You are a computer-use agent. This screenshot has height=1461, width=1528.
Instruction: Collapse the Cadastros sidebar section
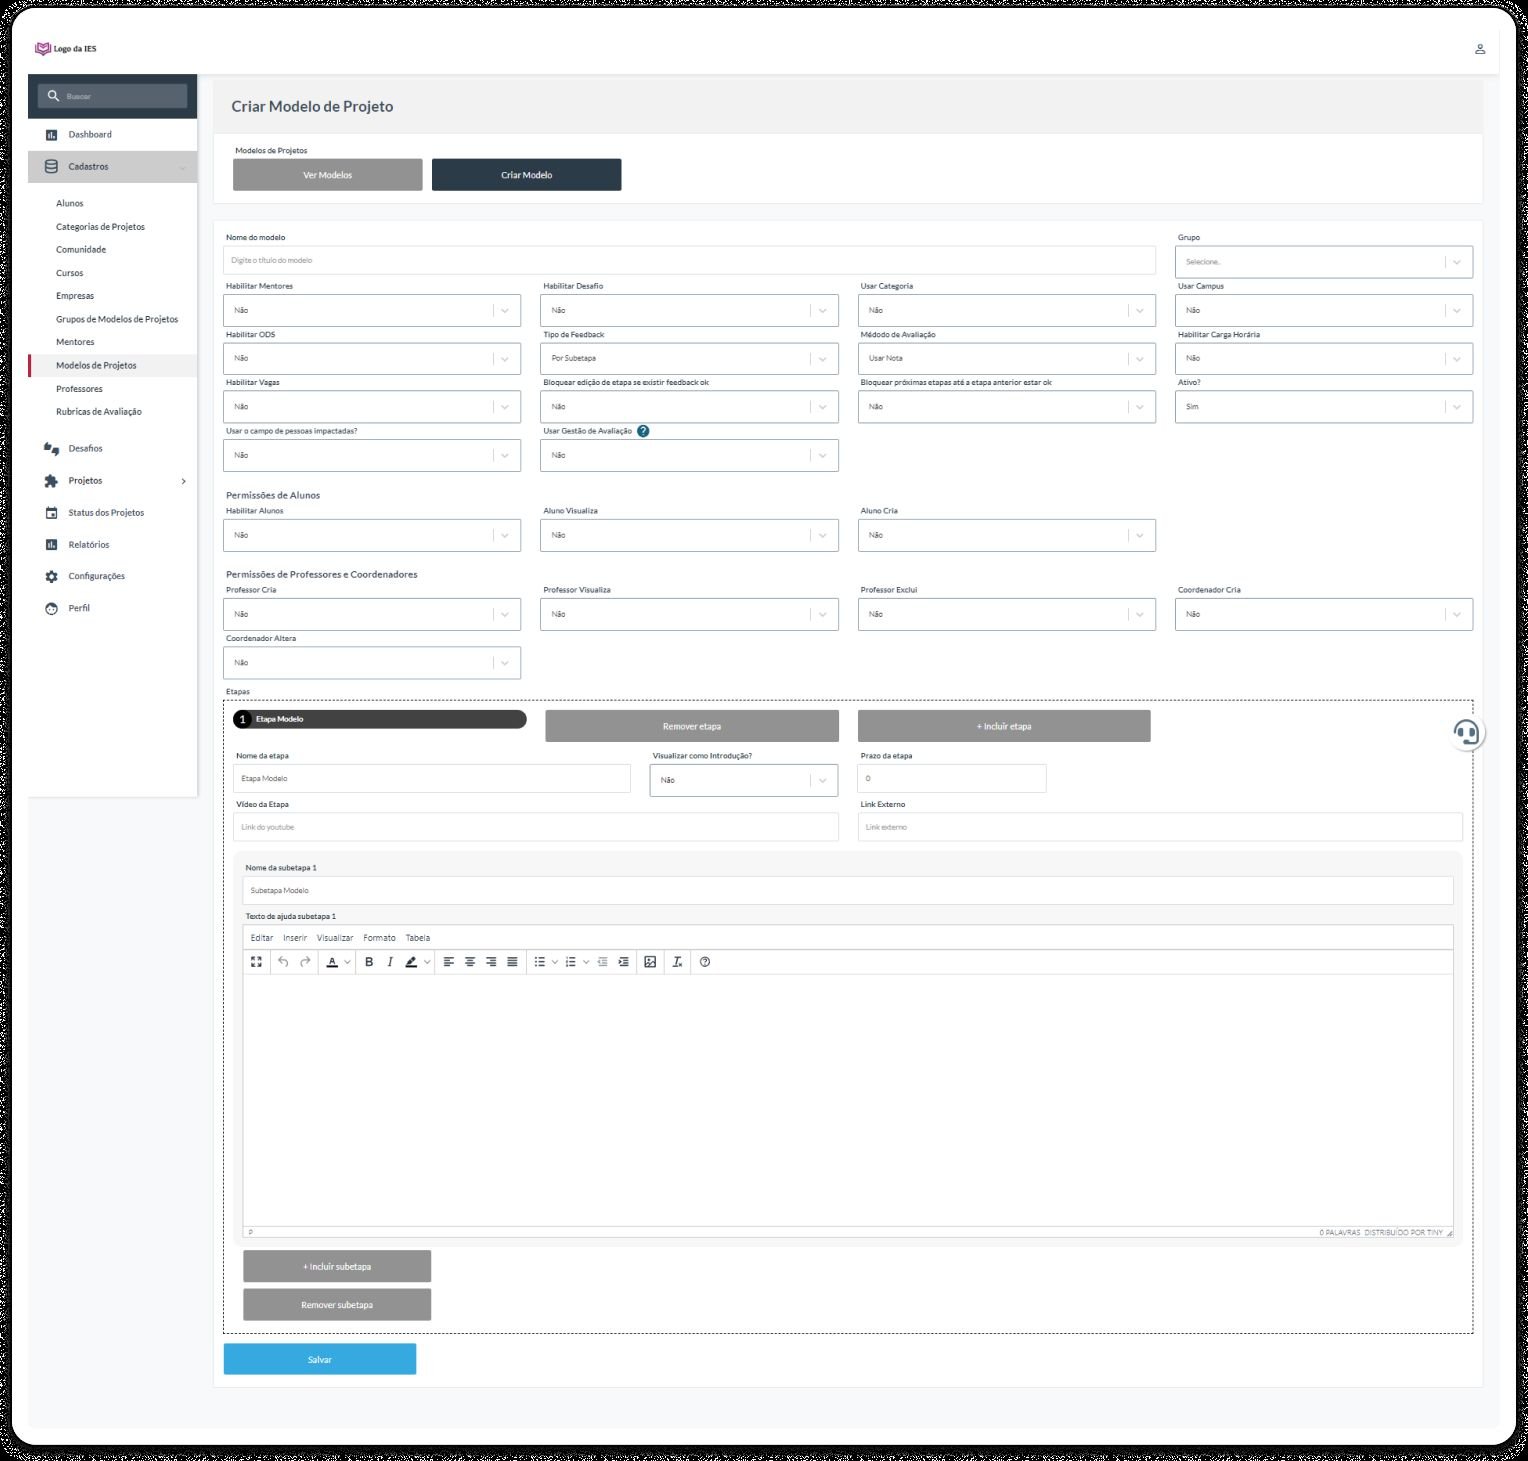click(x=112, y=167)
